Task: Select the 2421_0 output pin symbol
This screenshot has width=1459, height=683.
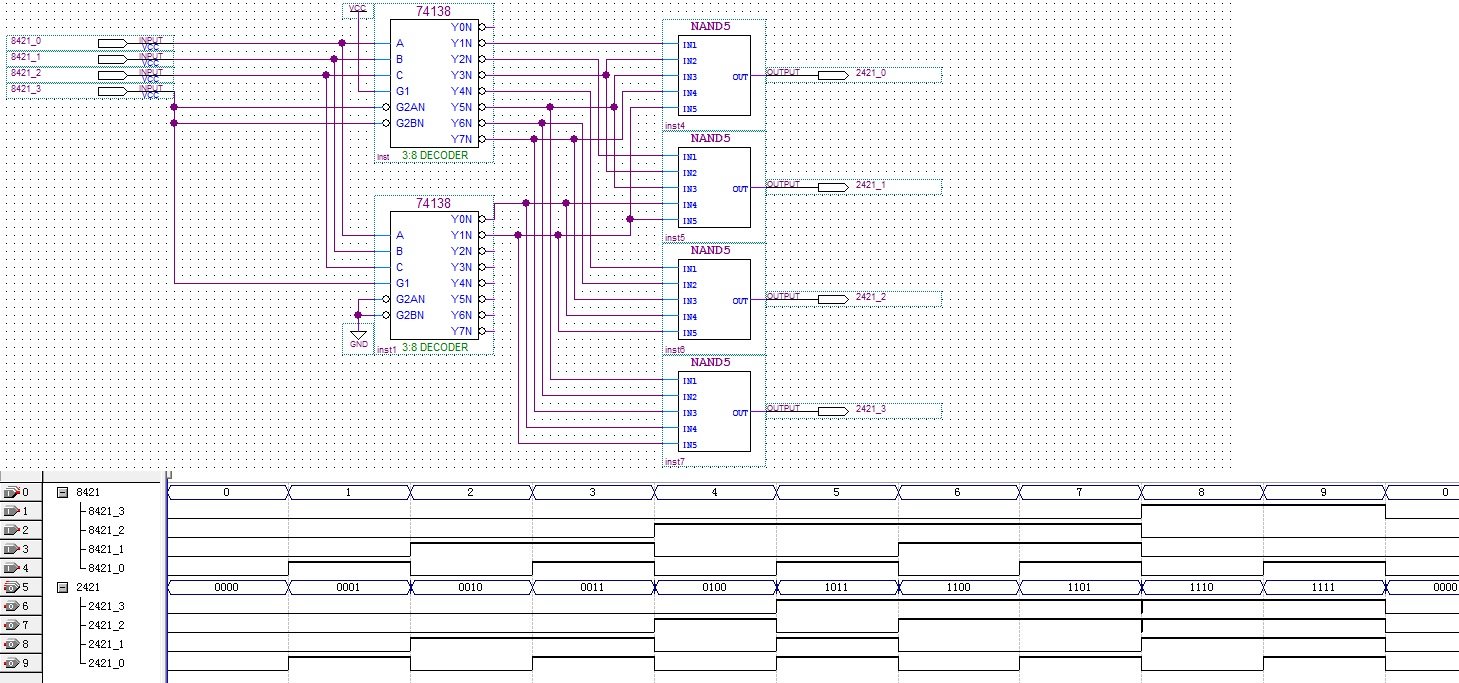Action: pos(831,75)
